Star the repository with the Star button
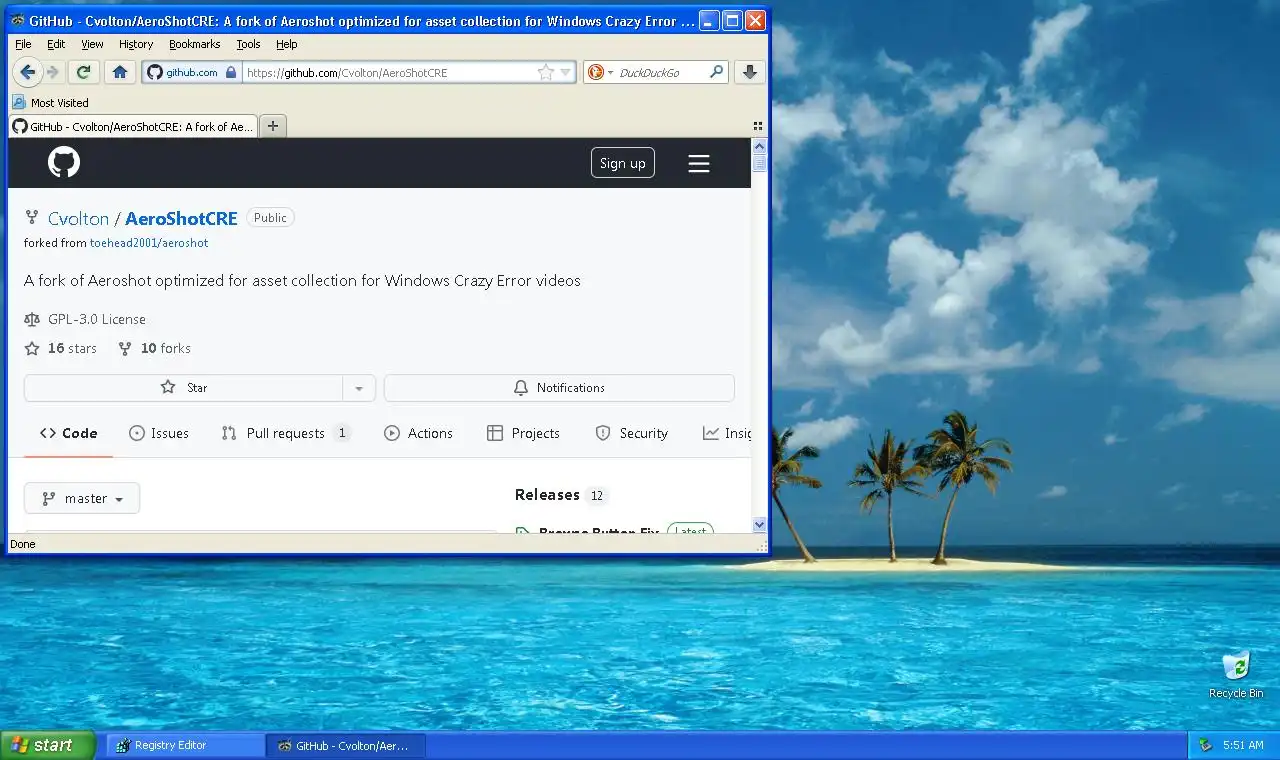 pos(184,388)
